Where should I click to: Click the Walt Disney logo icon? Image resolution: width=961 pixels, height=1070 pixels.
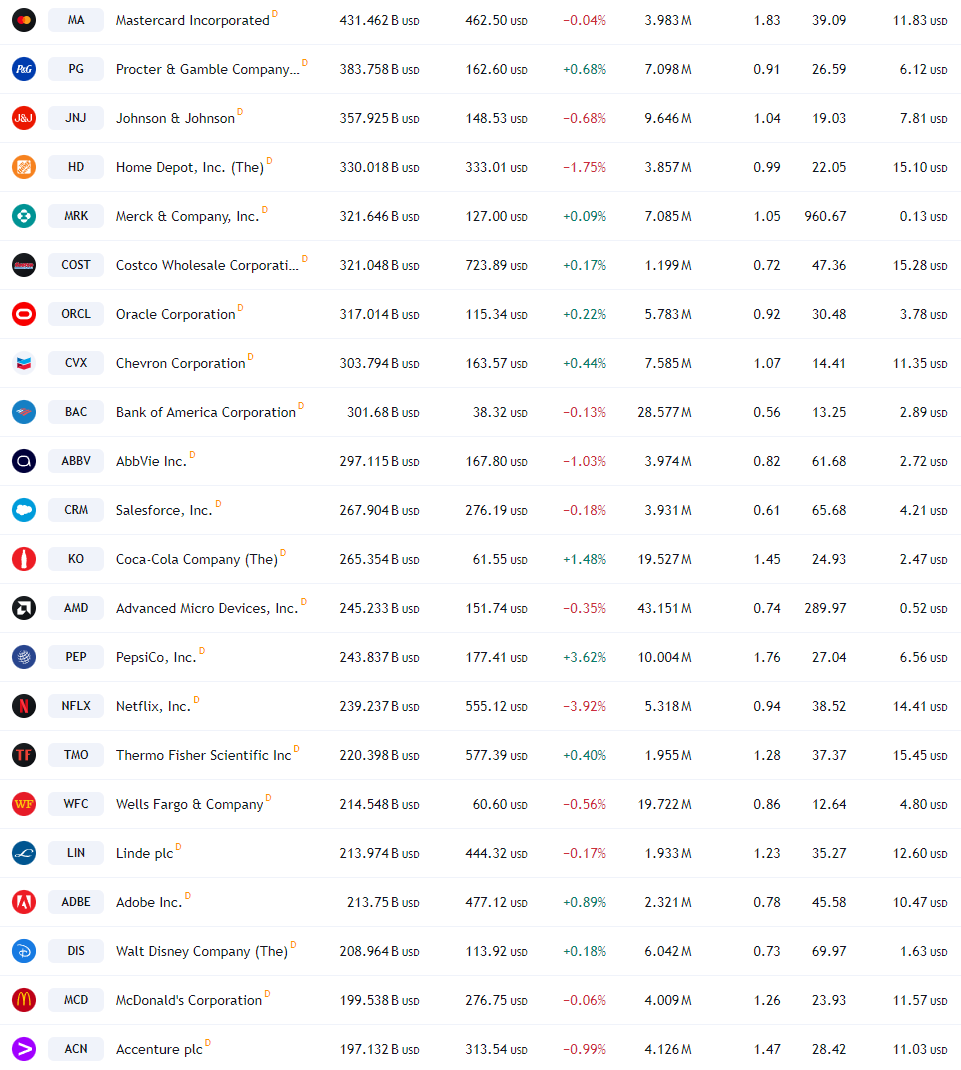[x=24, y=951]
